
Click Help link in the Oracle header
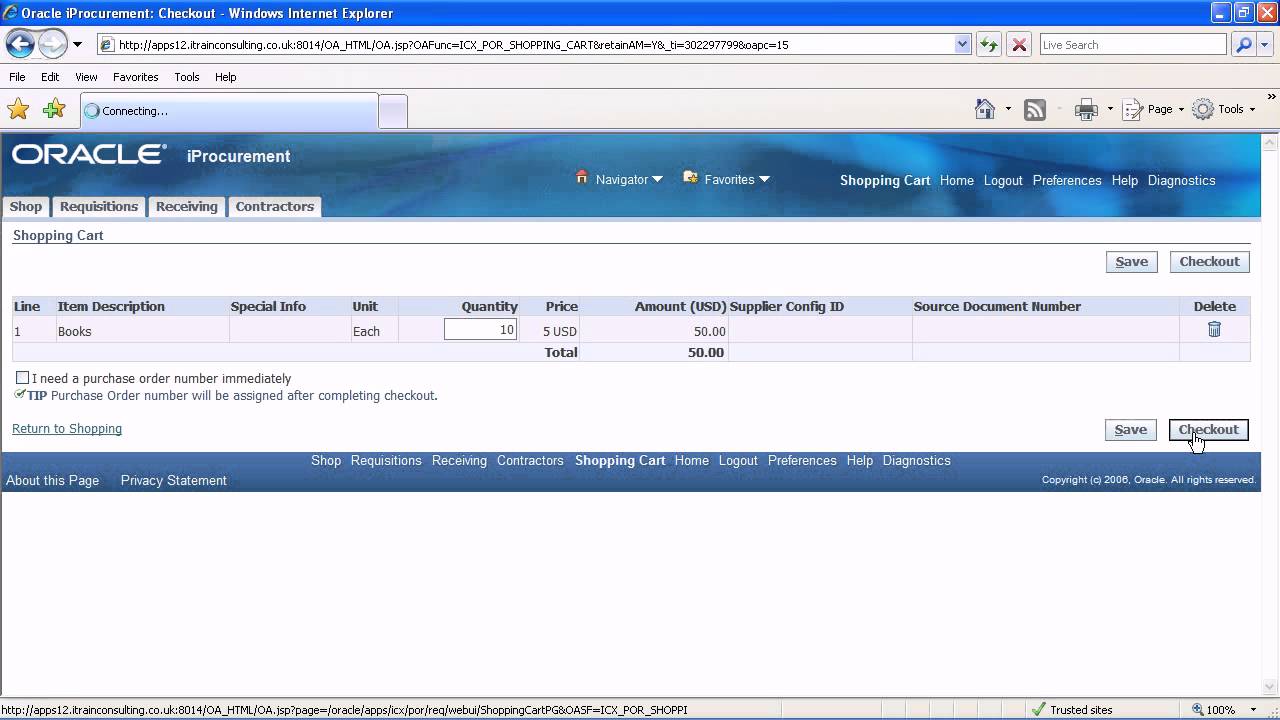point(1125,180)
